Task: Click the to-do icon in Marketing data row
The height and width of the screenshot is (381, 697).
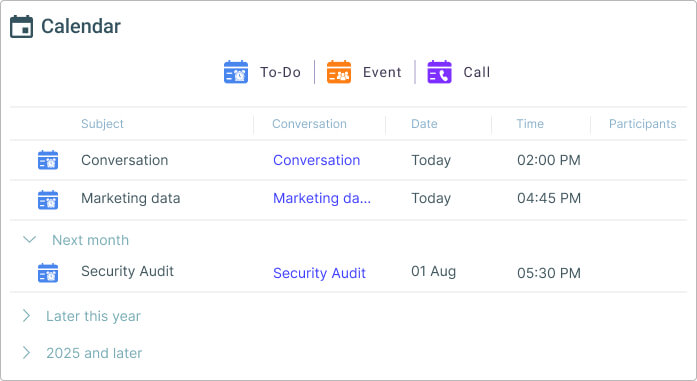Action: point(48,200)
